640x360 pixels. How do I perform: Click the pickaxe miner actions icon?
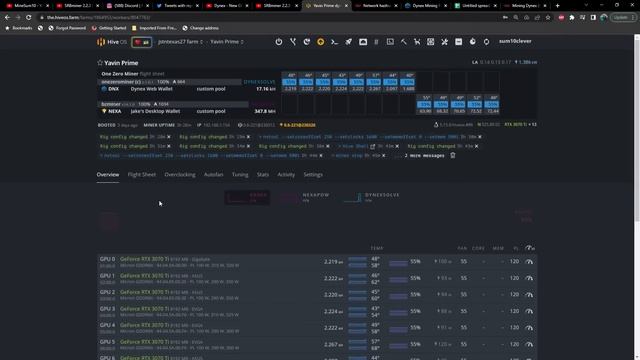tap(404, 42)
